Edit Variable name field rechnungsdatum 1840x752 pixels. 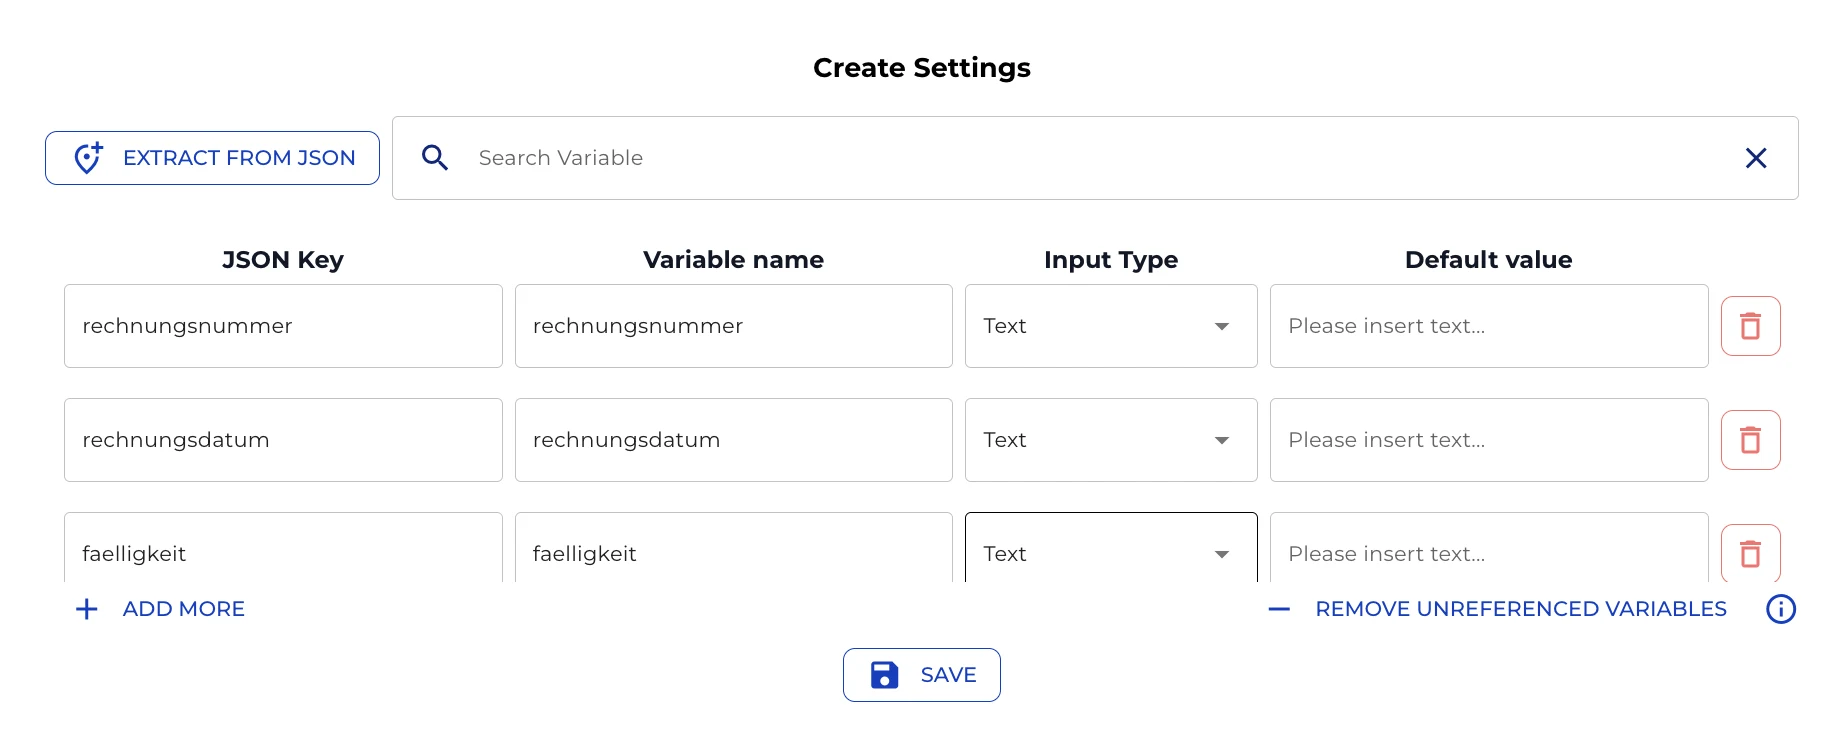point(734,440)
